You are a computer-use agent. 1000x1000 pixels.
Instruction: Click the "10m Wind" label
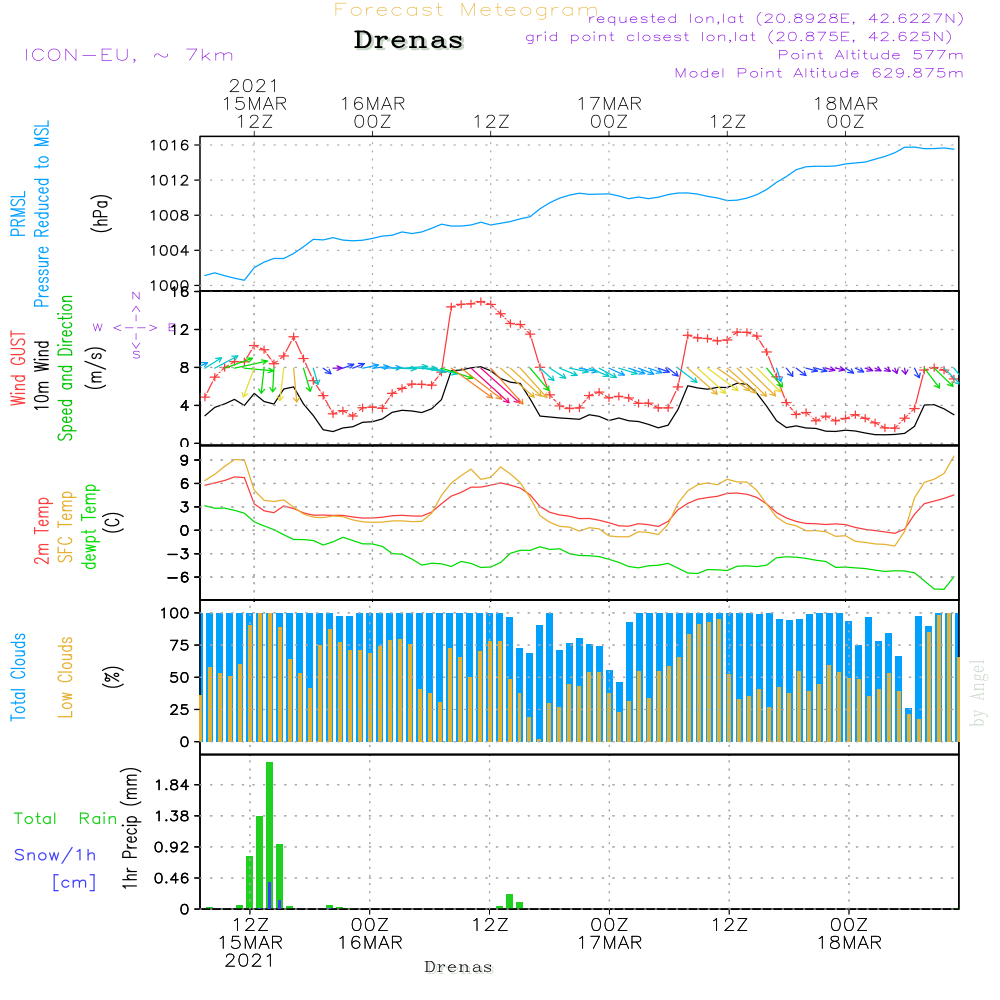tap(41, 375)
